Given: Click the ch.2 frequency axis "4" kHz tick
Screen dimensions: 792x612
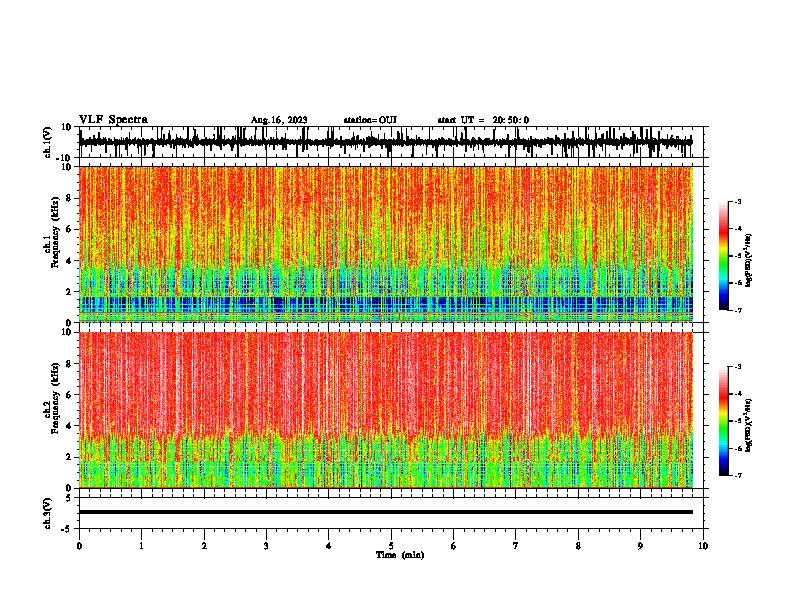Looking at the screenshot, I should pyautogui.click(x=69, y=426).
